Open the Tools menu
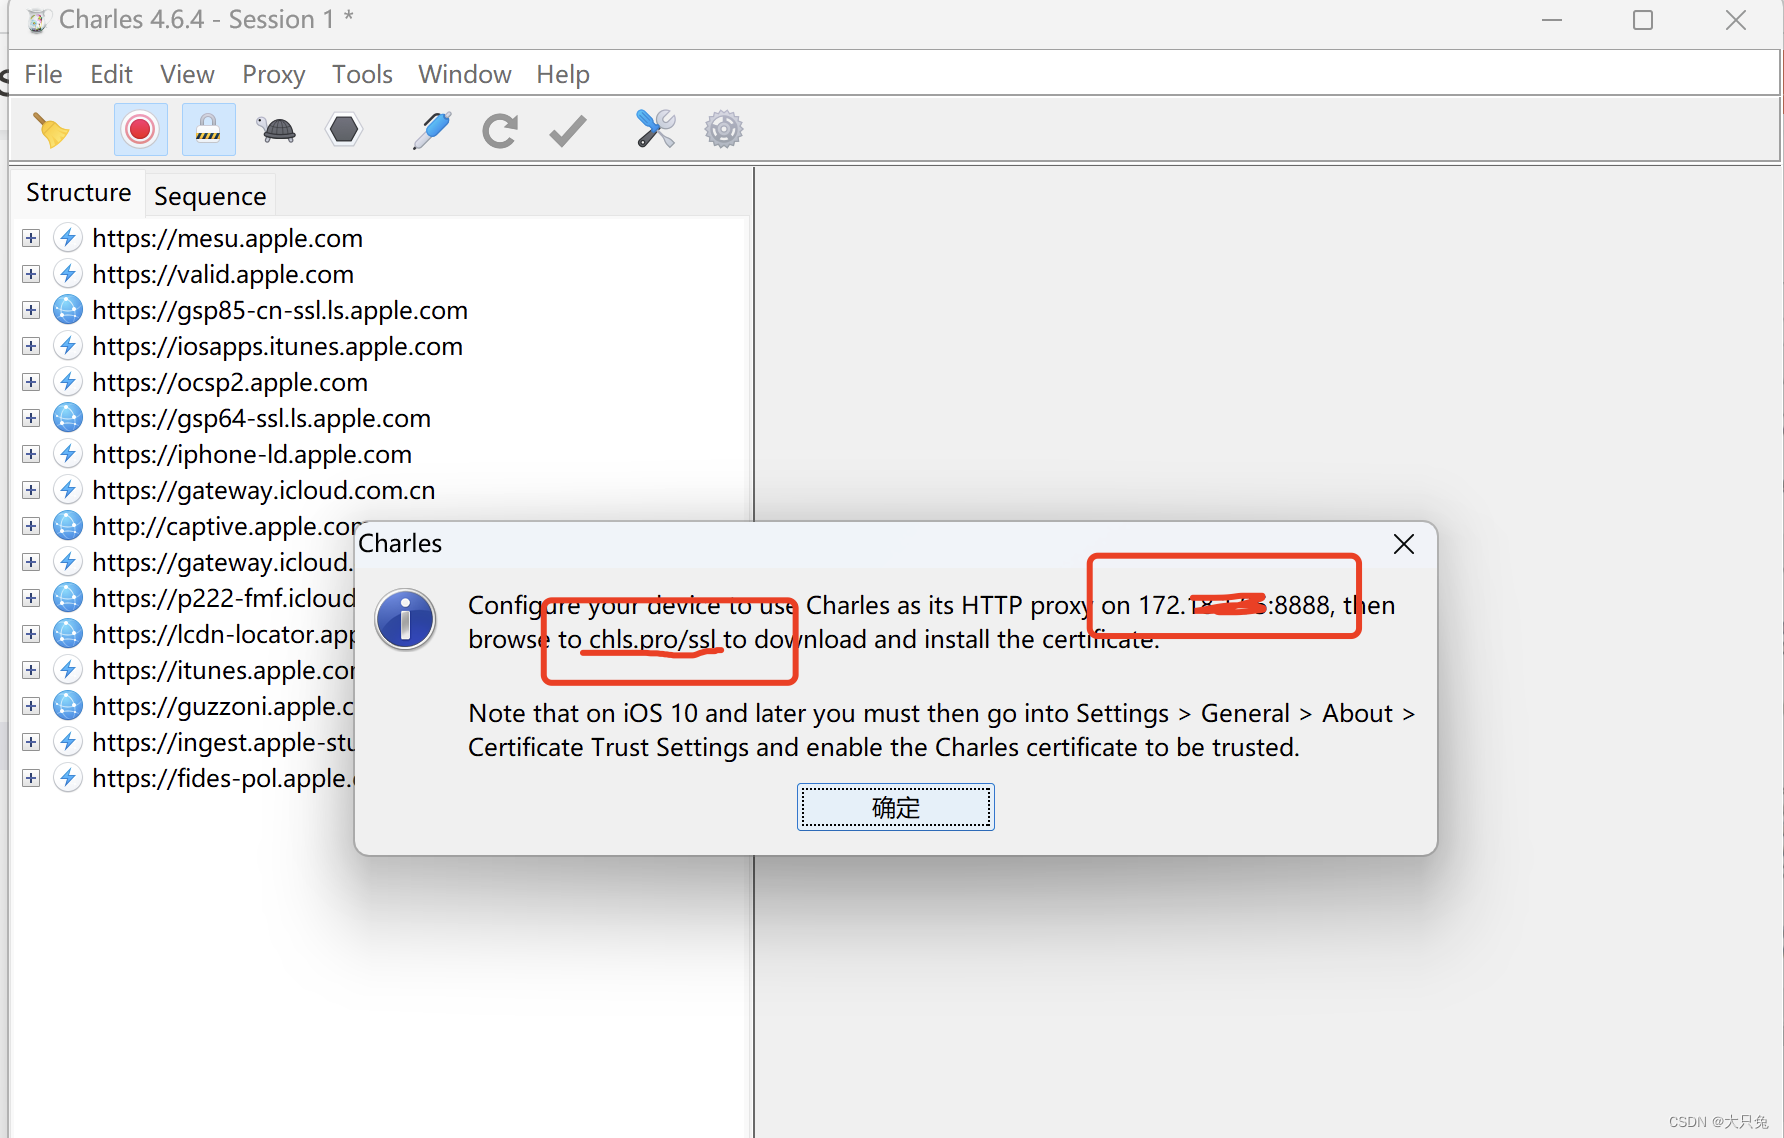 pos(362,74)
